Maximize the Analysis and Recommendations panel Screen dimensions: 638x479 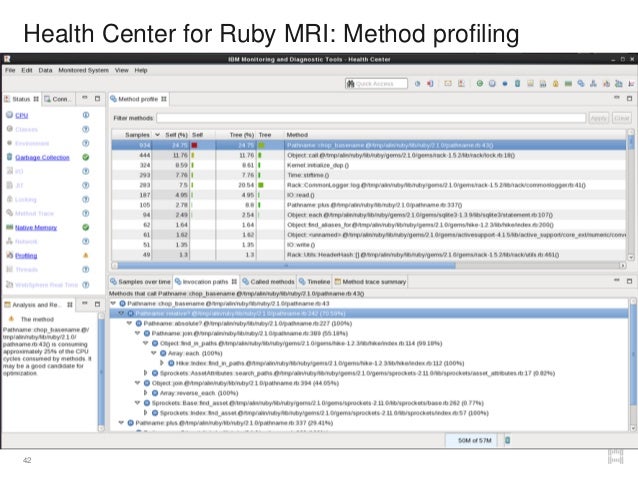point(97,304)
